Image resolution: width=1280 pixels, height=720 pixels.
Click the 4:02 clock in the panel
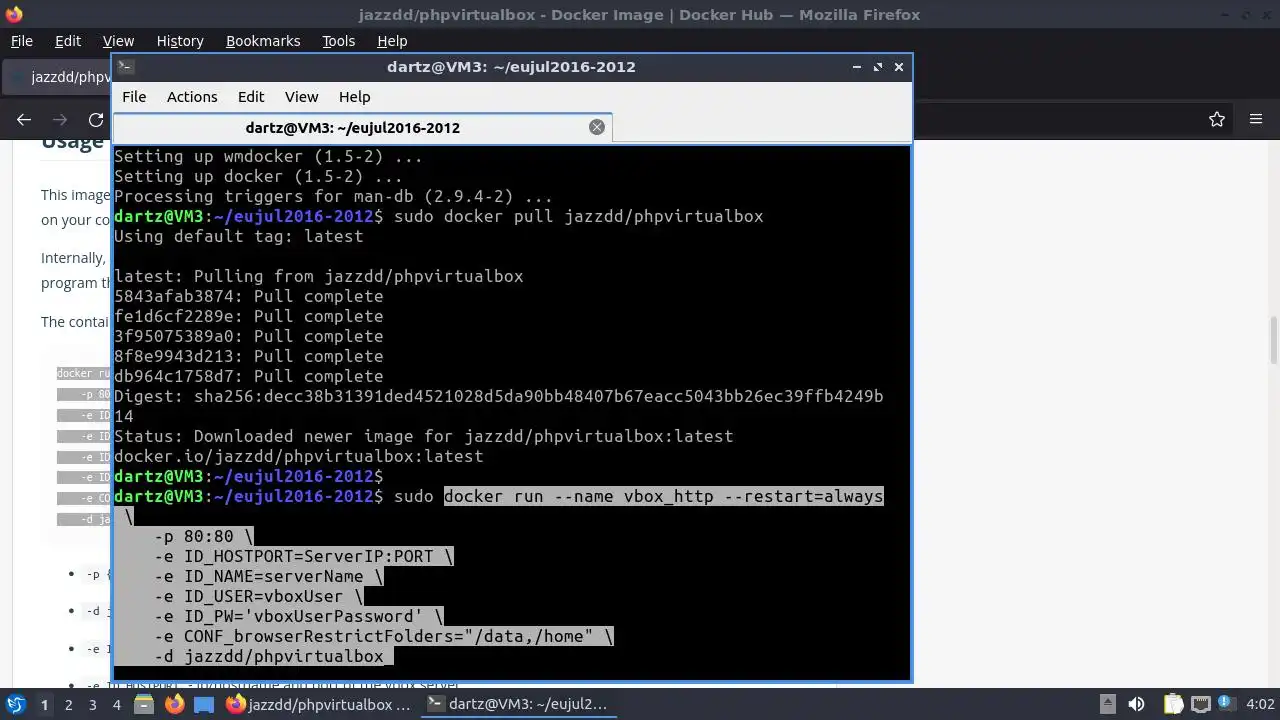pos(1260,704)
